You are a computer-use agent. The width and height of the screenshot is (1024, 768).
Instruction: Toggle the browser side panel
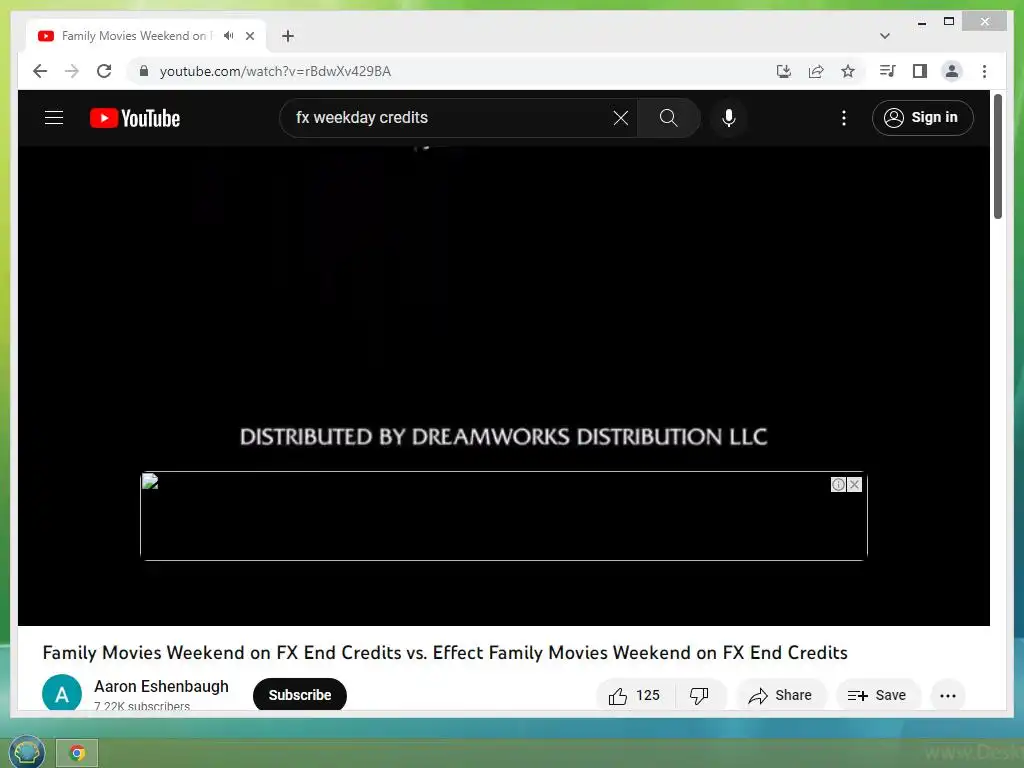click(920, 71)
